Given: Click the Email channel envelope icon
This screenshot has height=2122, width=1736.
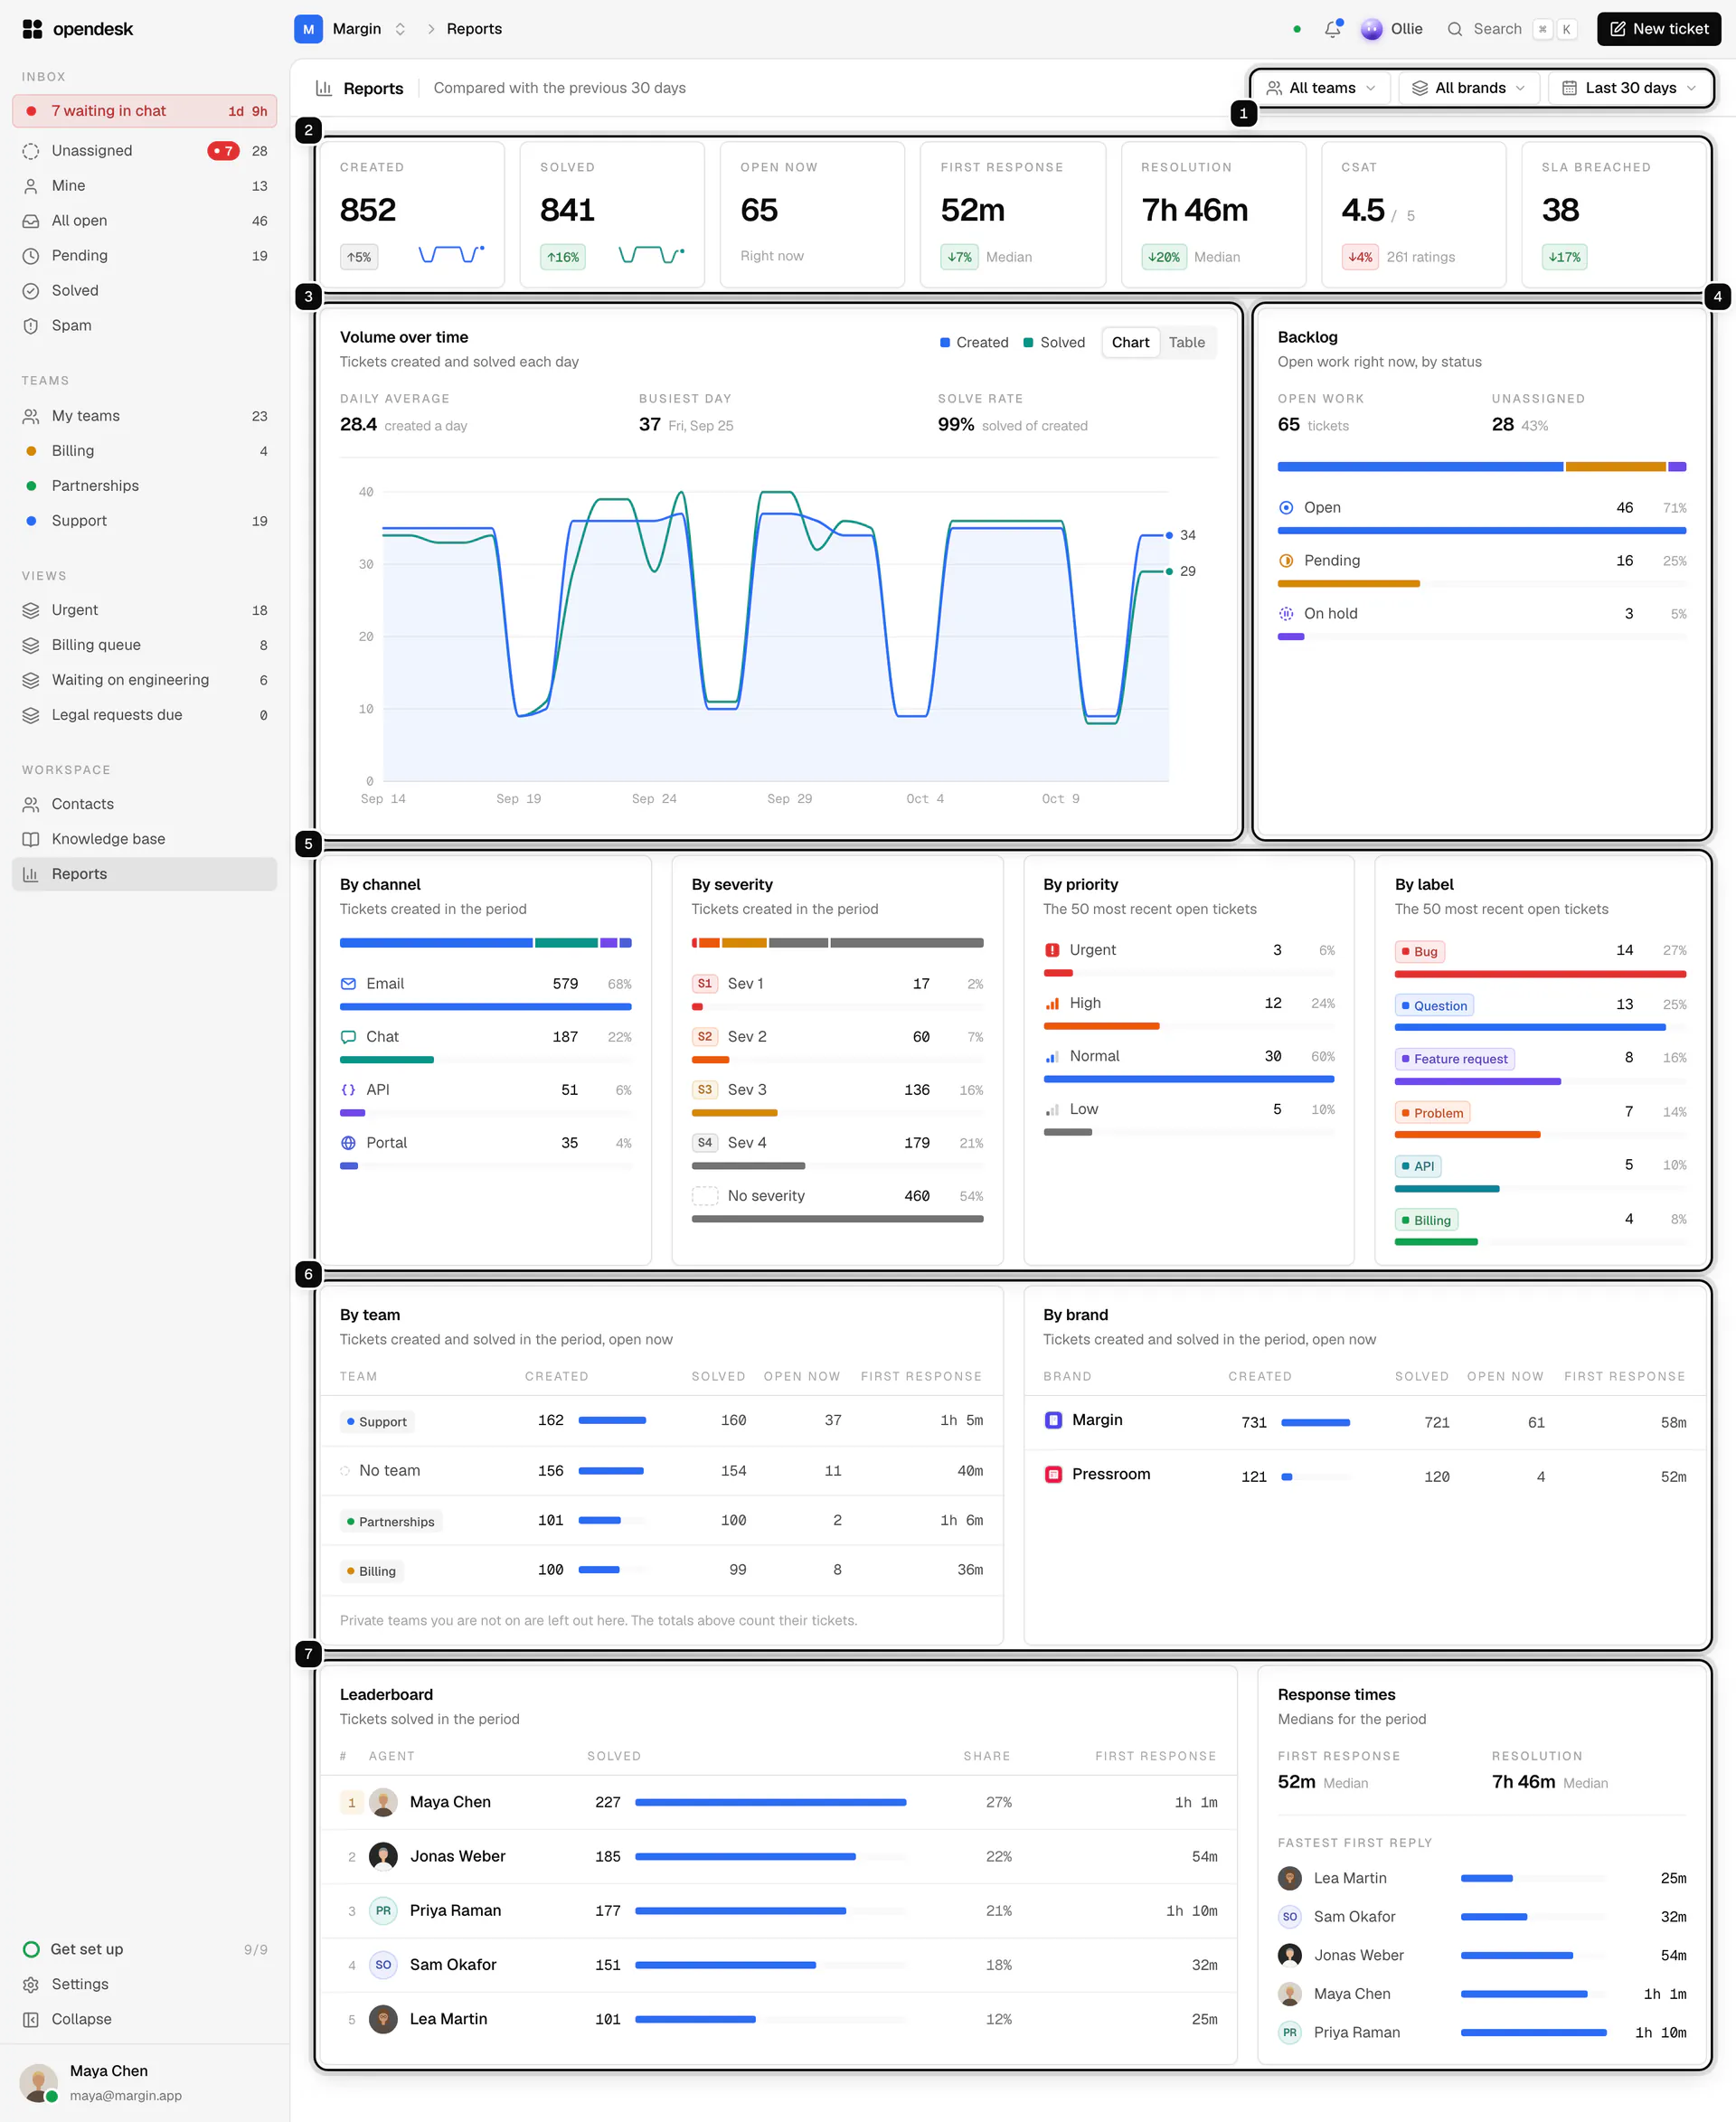Looking at the screenshot, I should (348, 984).
